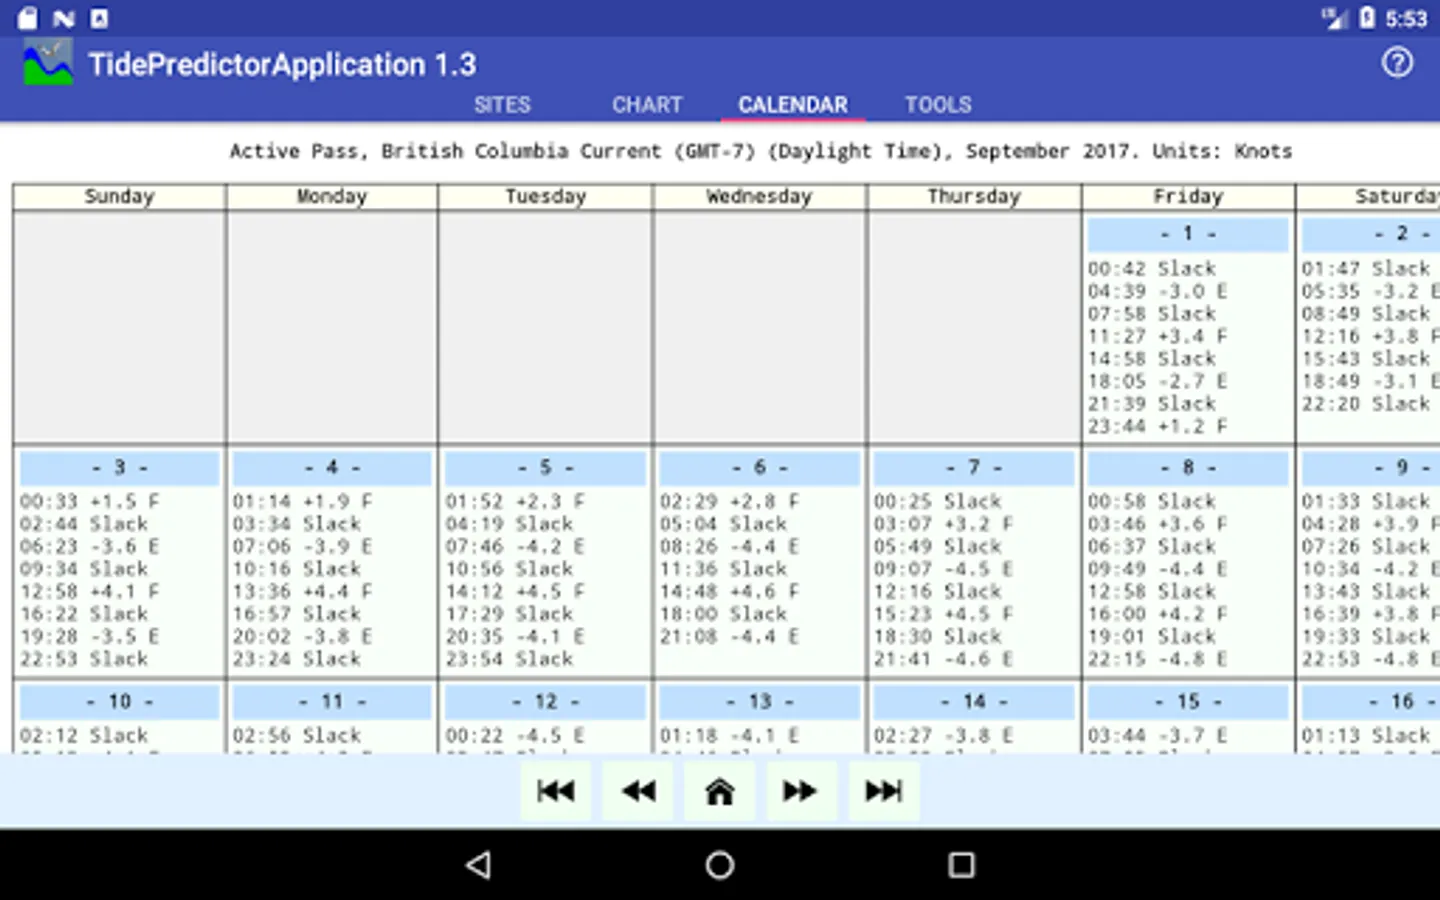
Task: Select day header - 12 -
Action: [546, 702]
